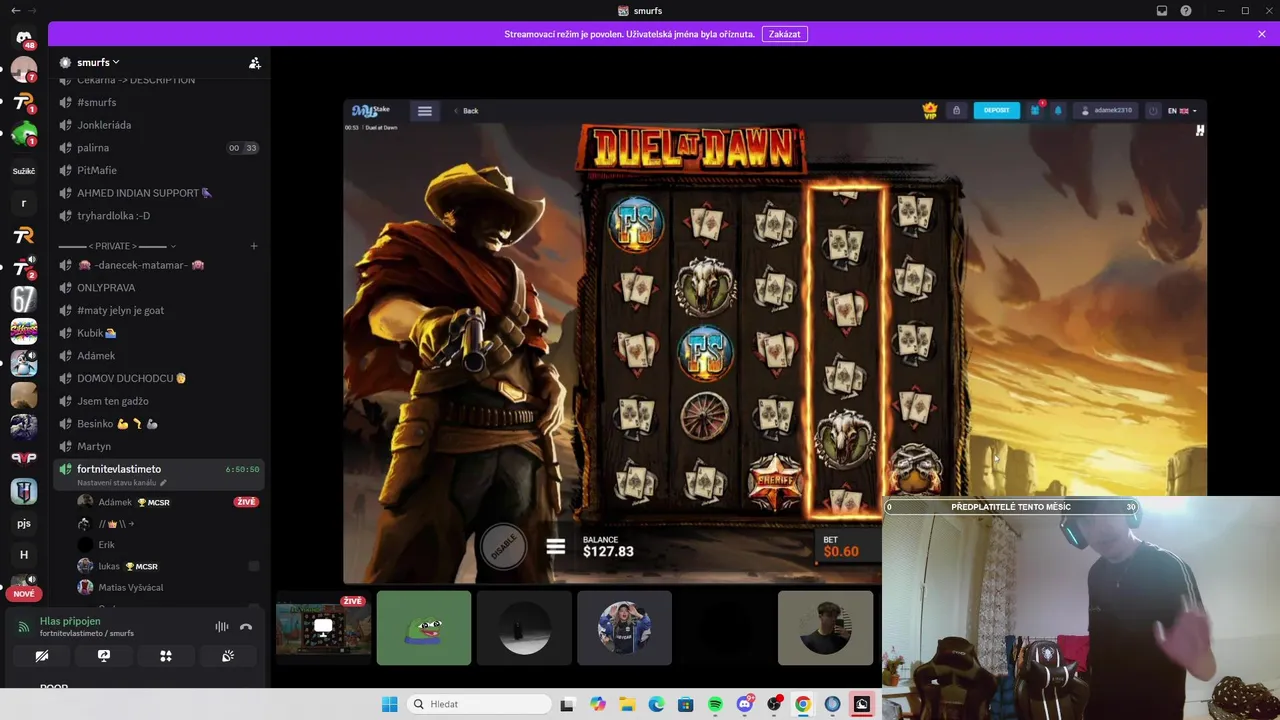The width and height of the screenshot is (1280, 720).
Task: Disconnect from voice call
Action: (x=246, y=627)
